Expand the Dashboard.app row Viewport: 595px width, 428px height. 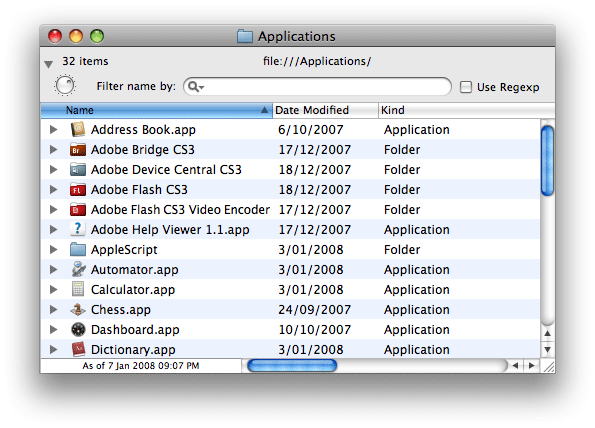[54, 329]
